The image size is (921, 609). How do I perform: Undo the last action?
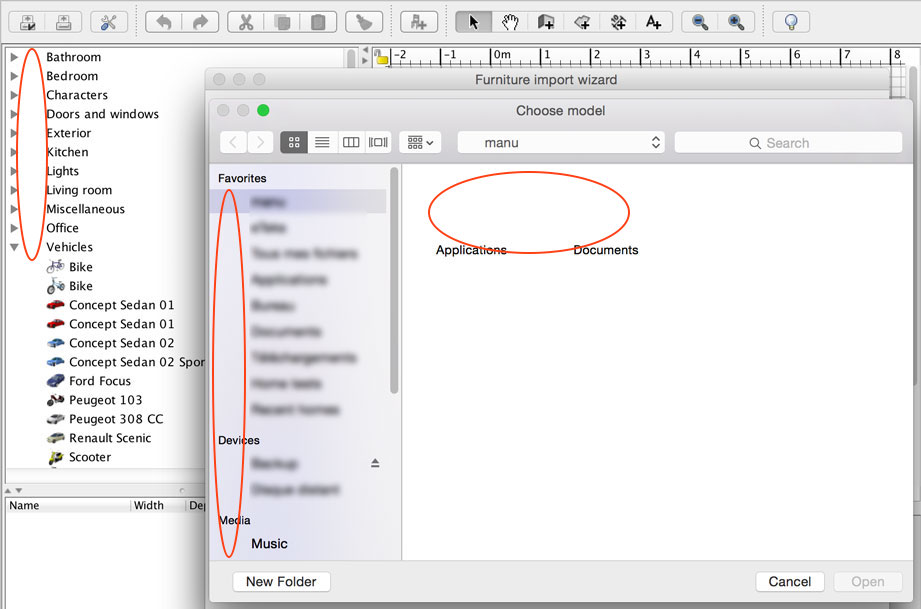164,22
